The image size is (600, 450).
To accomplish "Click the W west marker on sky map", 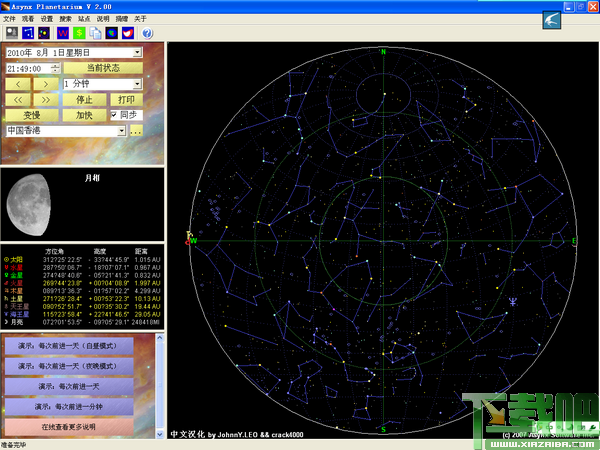I will (x=194, y=241).
